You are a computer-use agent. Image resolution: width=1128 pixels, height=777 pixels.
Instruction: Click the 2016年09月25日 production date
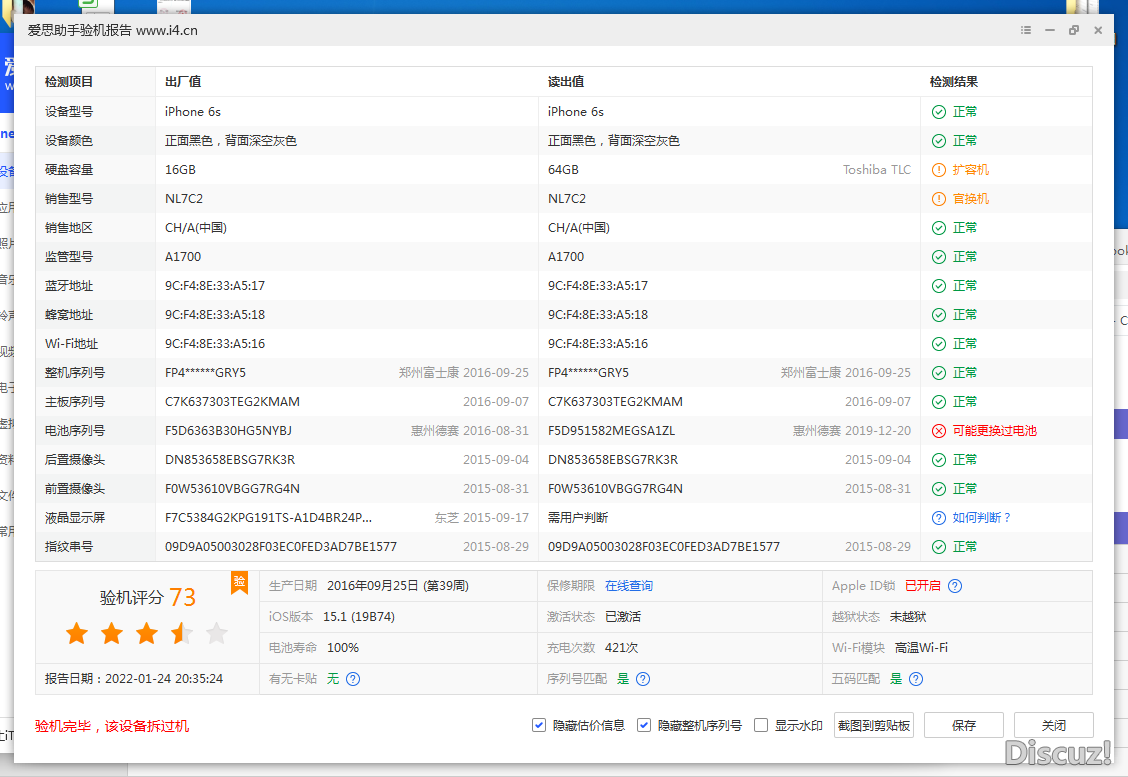click(373, 586)
